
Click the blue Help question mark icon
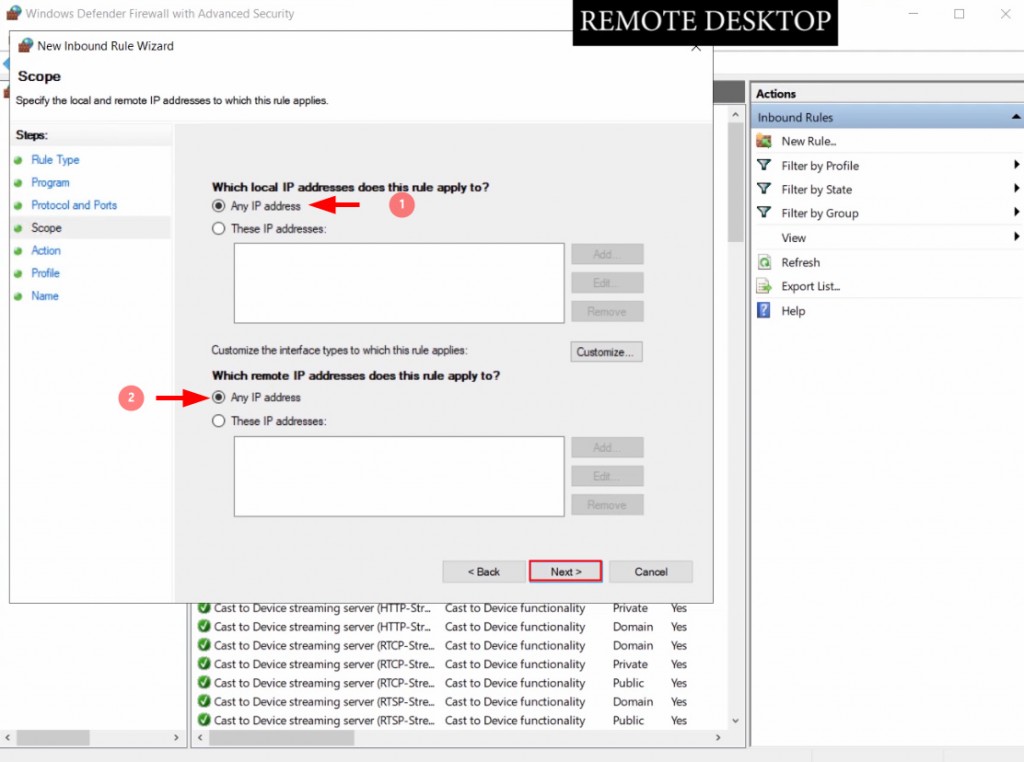click(x=763, y=310)
